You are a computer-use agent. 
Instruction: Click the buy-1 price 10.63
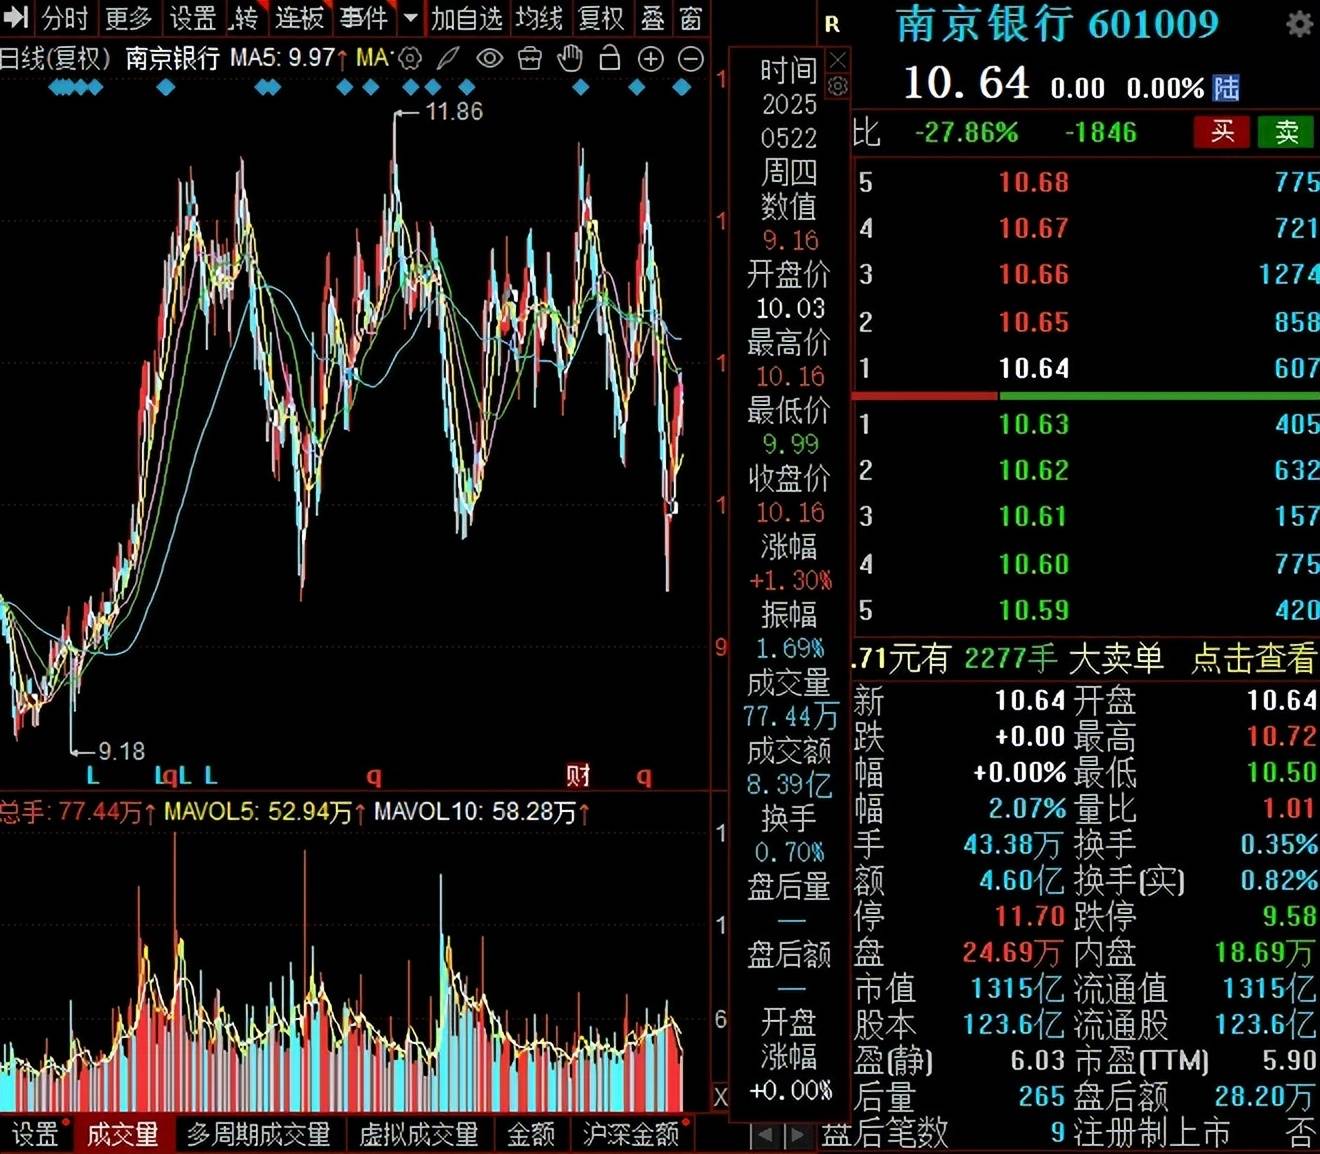(x=1034, y=424)
